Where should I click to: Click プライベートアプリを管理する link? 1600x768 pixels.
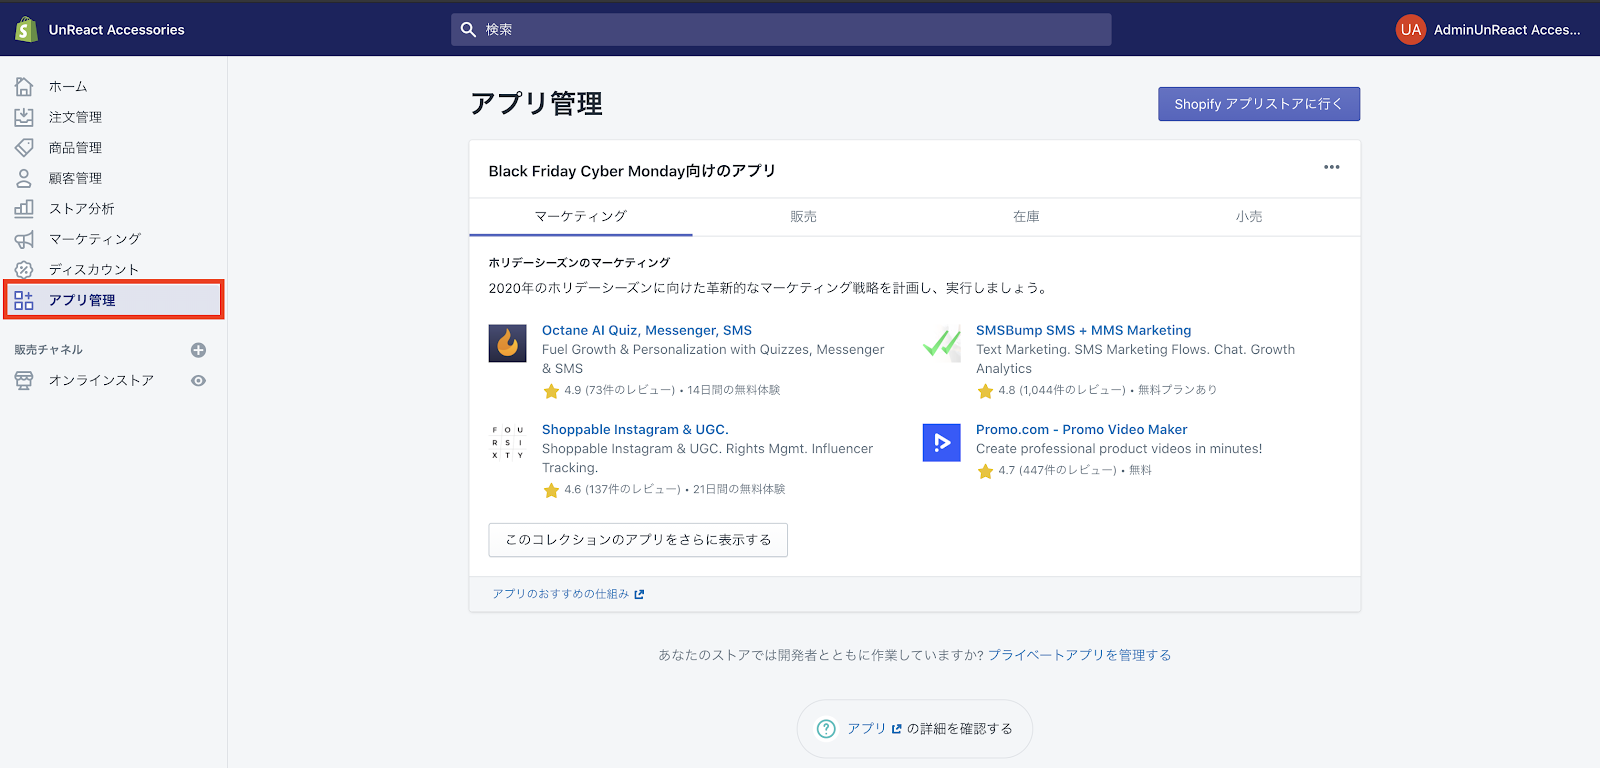point(1079,655)
